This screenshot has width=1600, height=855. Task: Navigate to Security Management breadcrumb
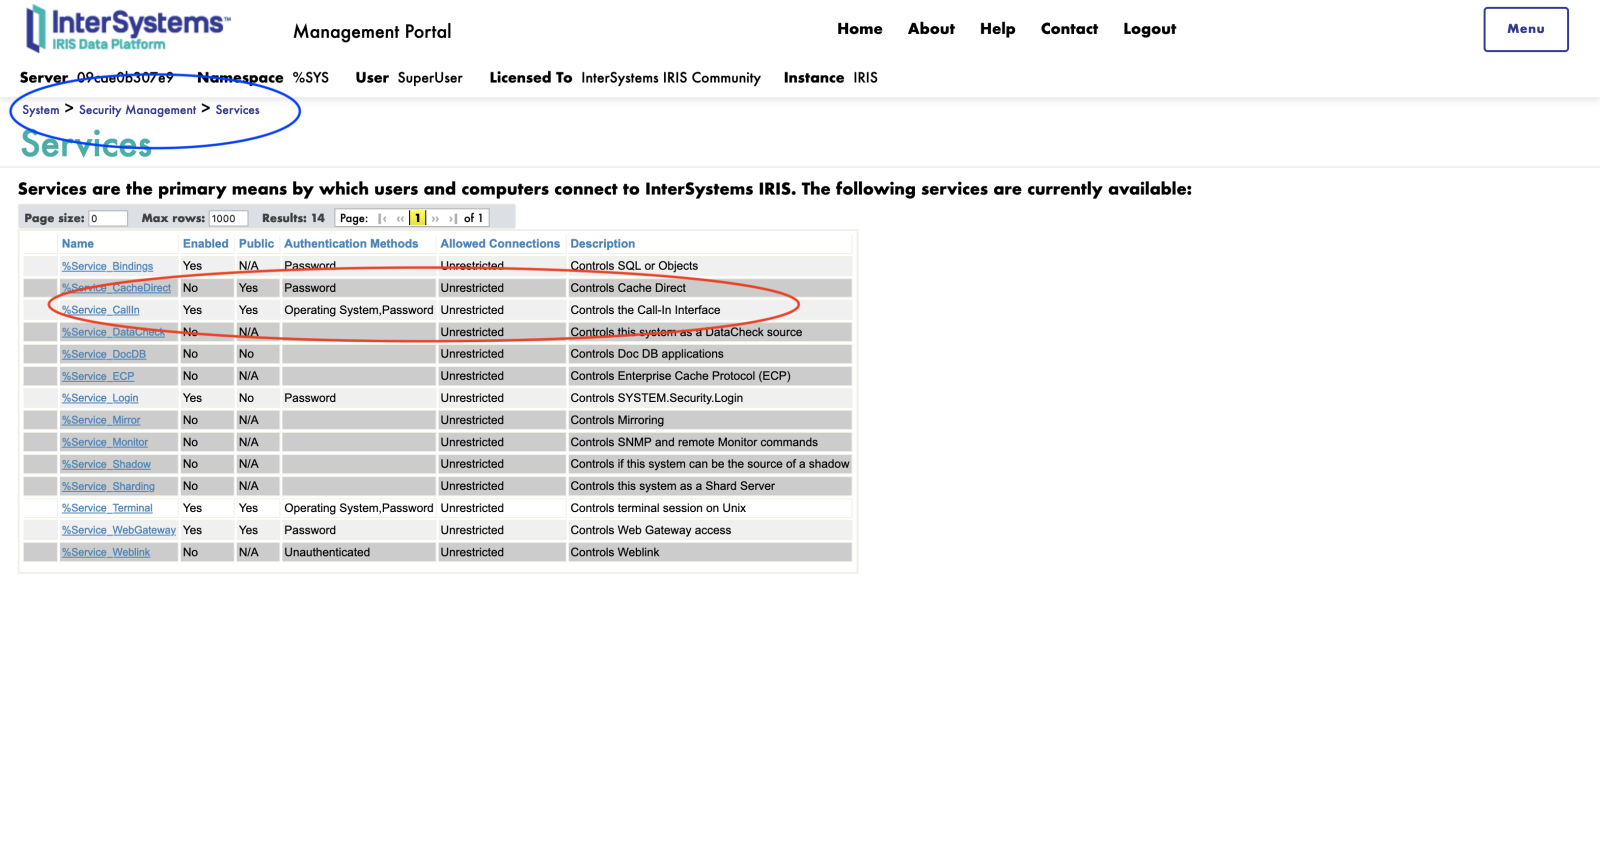pos(137,110)
